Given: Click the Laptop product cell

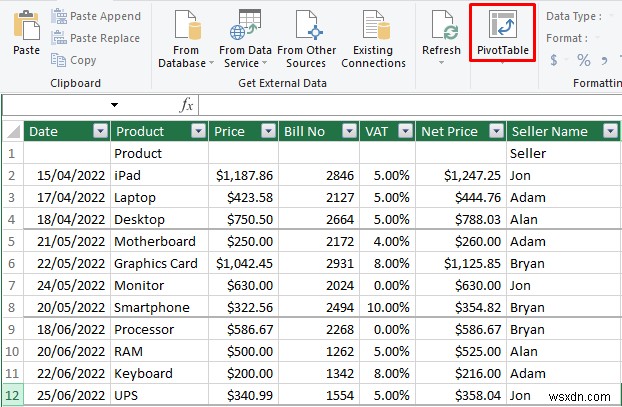Looking at the screenshot, I should pyautogui.click(x=159, y=197).
